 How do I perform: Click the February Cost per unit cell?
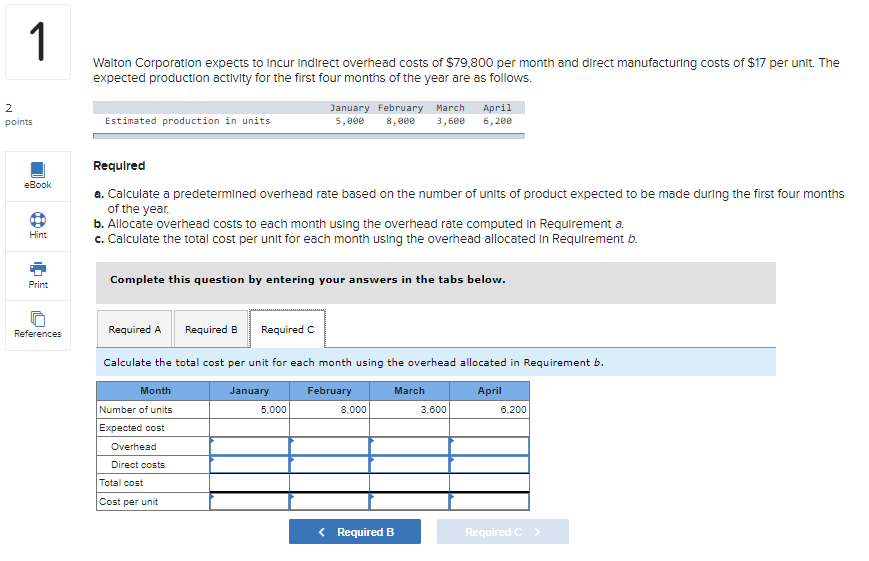[329, 502]
